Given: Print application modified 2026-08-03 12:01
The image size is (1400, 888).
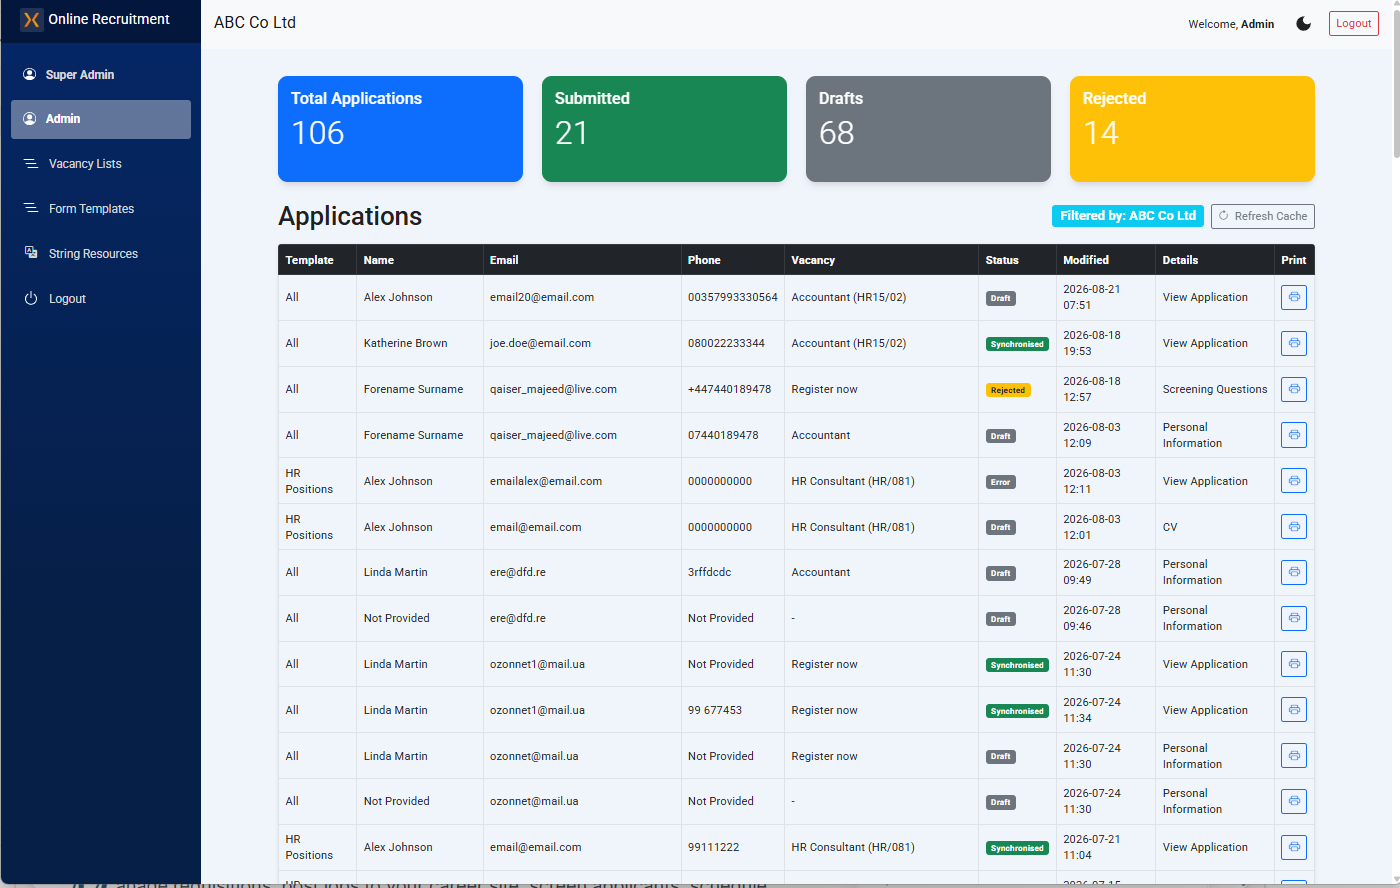Looking at the screenshot, I should point(1294,526).
